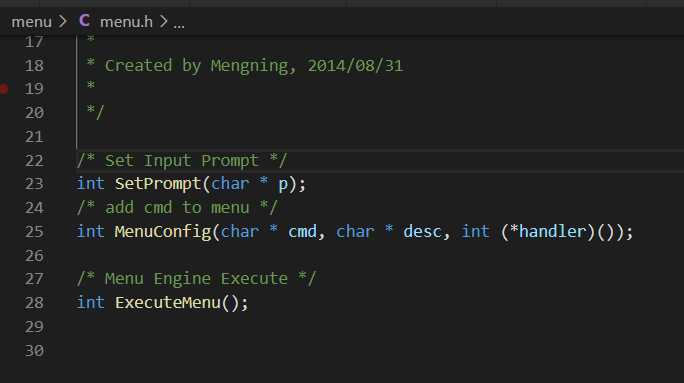Toggle the breakpoint dot at line 19

(x=4, y=89)
